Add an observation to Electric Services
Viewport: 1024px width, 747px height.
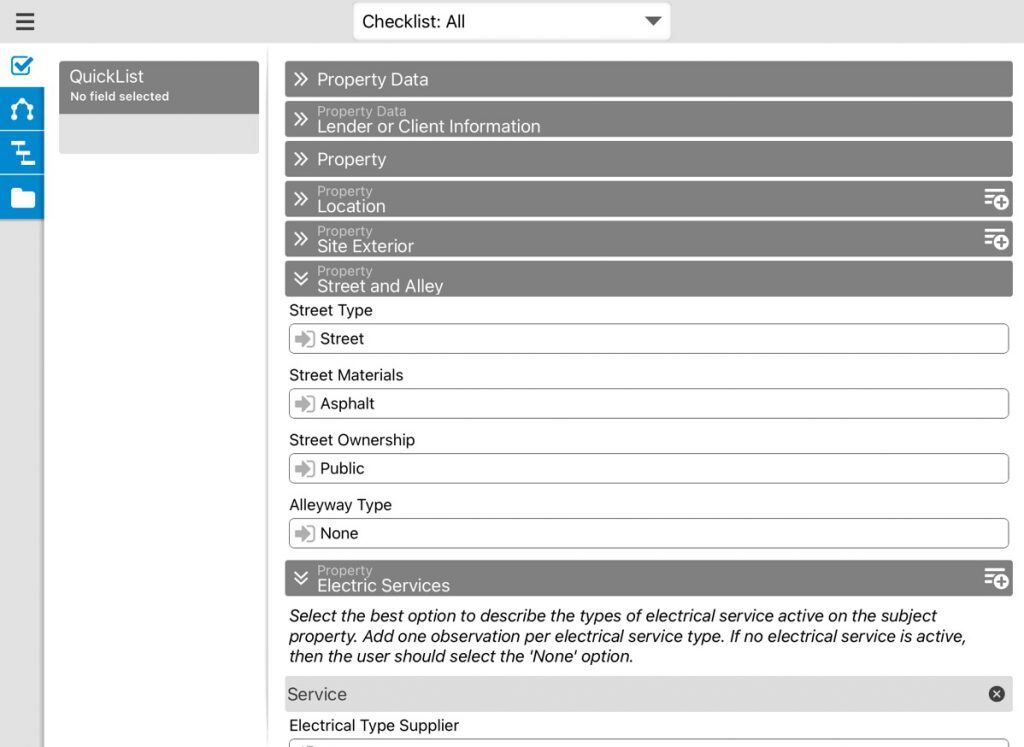pyautogui.click(x=996, y=578)
